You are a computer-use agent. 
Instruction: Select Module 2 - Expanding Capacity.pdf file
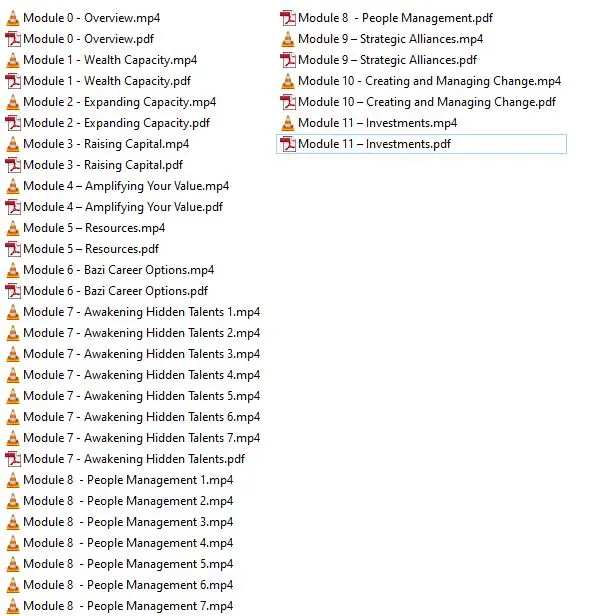(108, 123)
